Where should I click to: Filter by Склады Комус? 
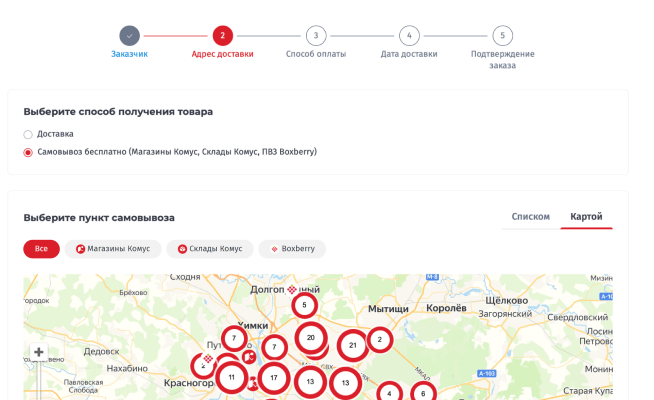(210, 249)
